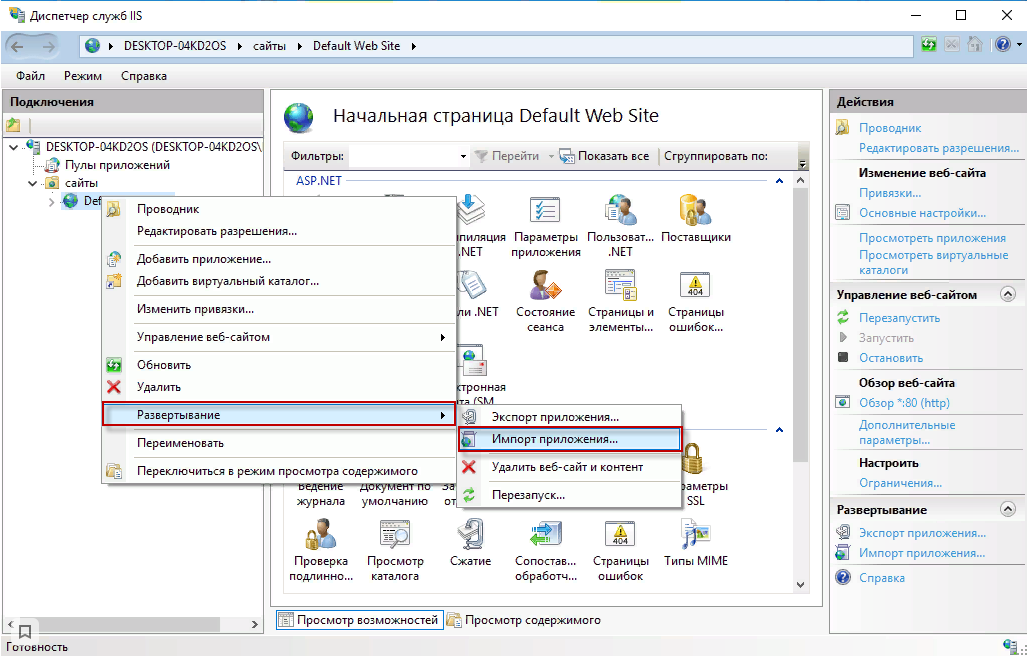The image size is (1030, 660).
Task: Select Пулы приложений in connections tree
Action: point(117,165)
